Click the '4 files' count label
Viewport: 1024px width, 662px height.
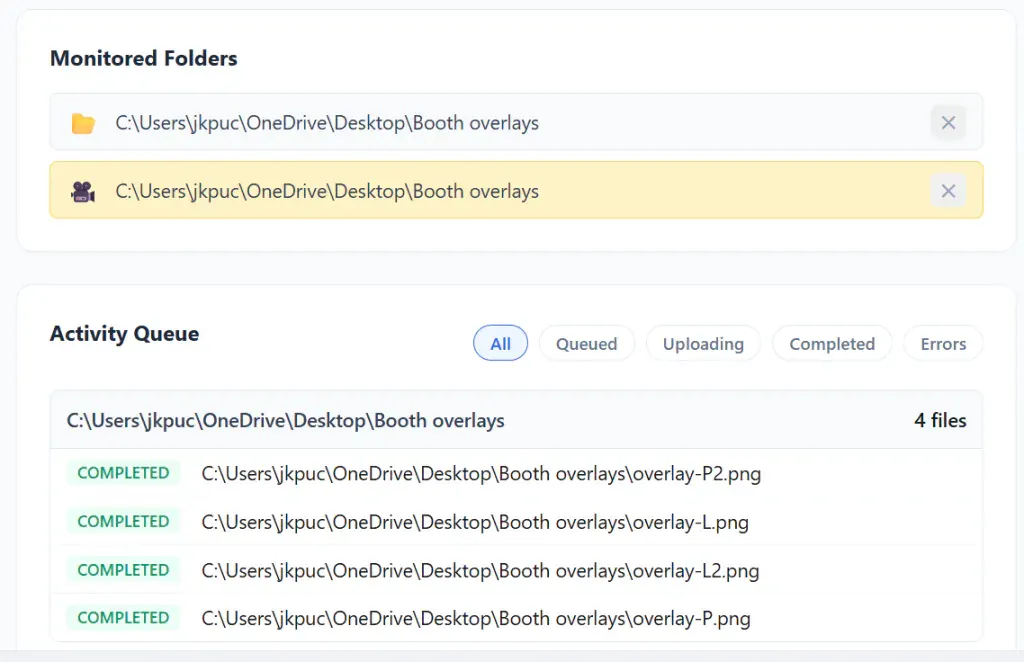tap(940, 420)
